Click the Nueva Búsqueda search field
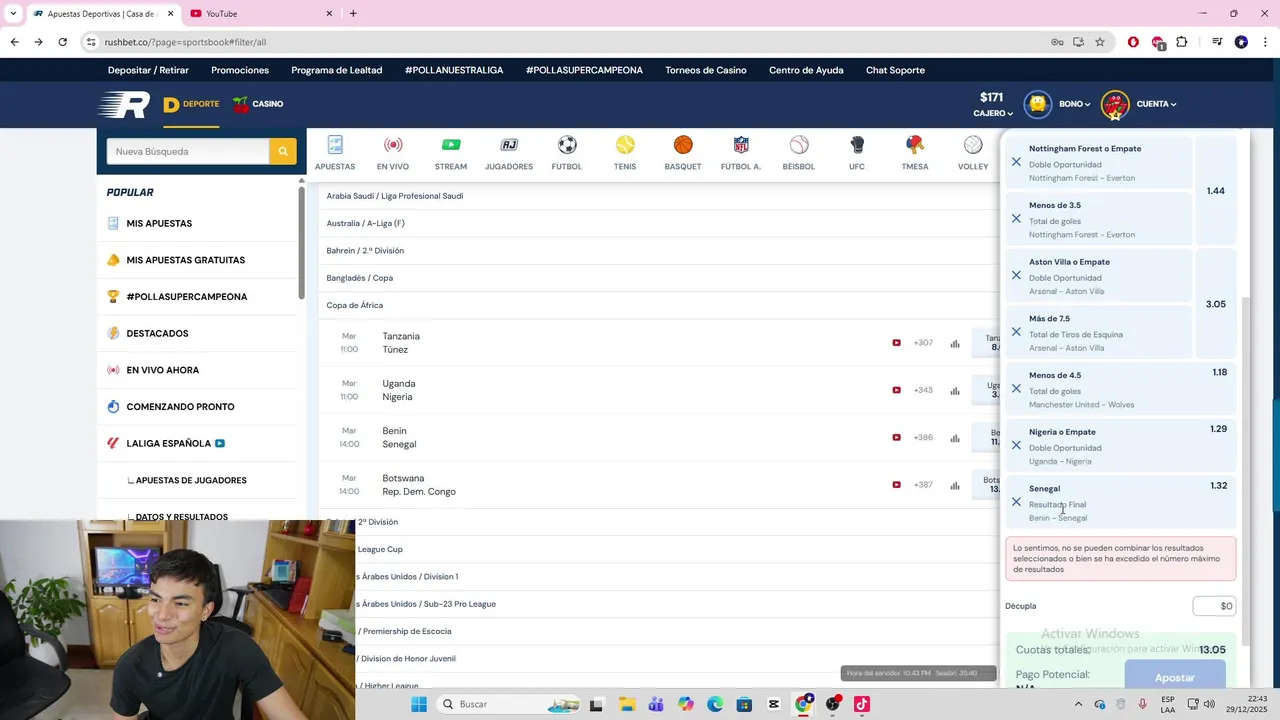This screenshot has width=1280, height=720. coord(188,151)
